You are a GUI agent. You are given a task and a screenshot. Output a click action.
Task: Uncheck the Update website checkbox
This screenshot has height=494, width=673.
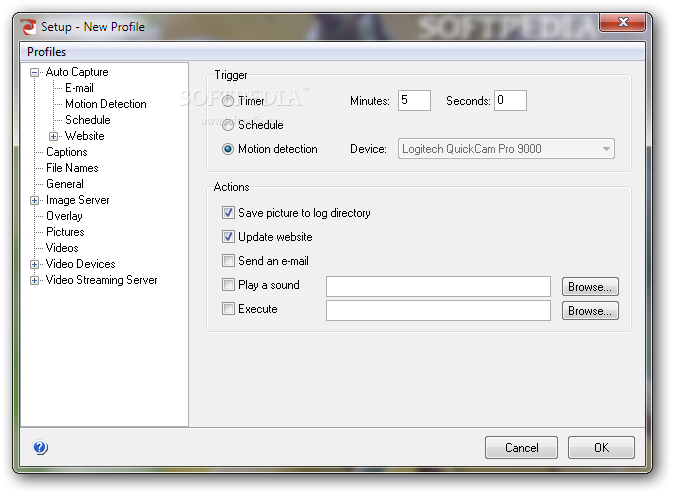click(228, 236)
